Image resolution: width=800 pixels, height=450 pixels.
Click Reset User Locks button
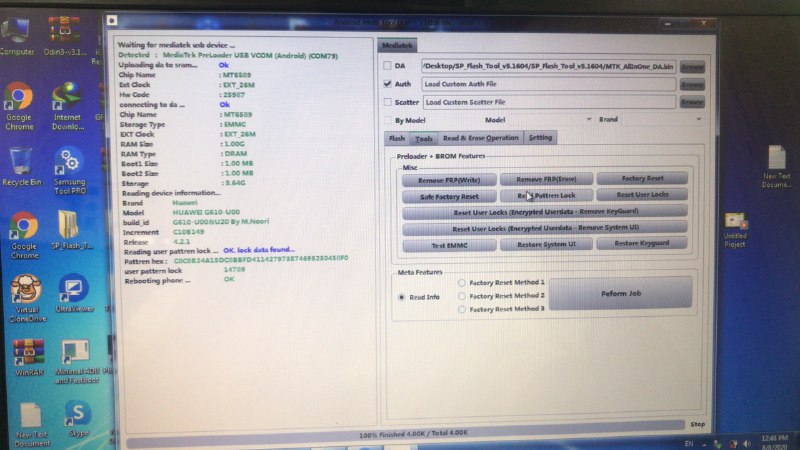click(x=642, y=194)
